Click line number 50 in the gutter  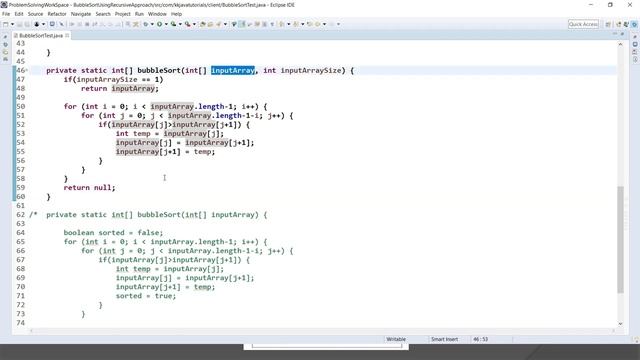tap(20, 106)
